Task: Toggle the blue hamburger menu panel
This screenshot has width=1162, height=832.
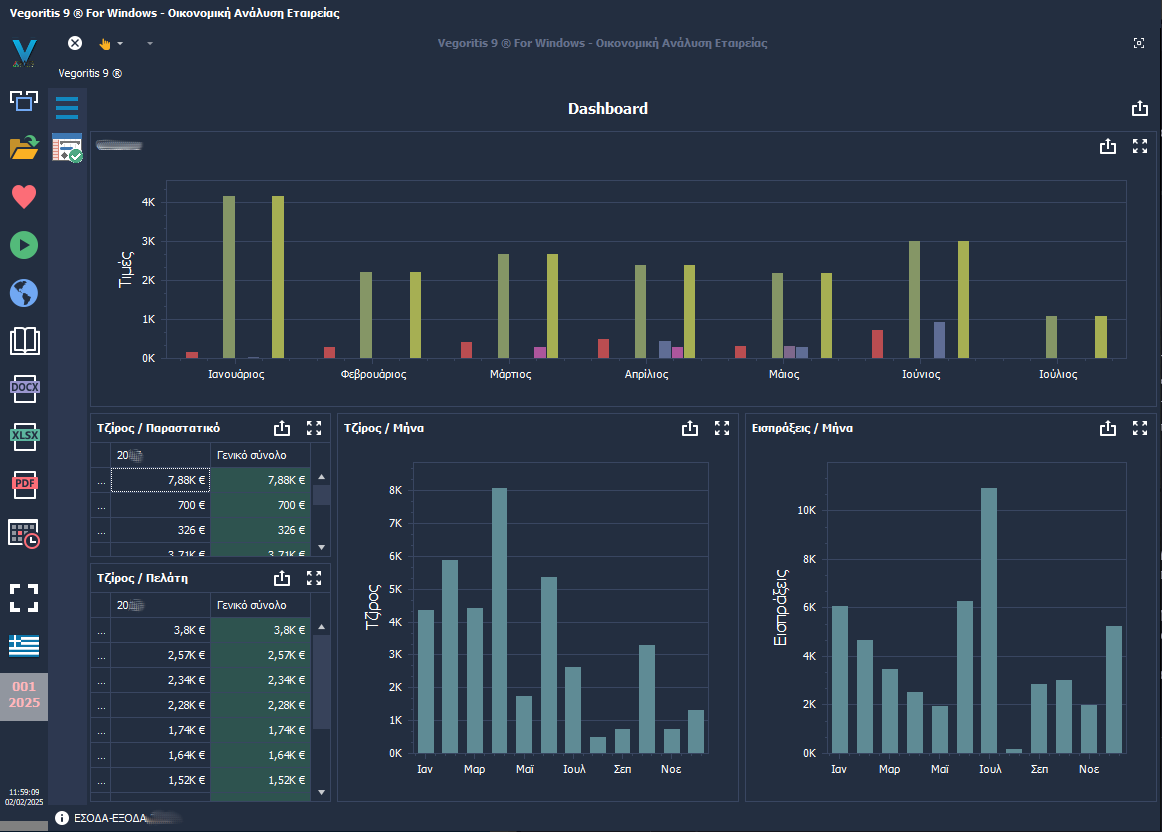Action: pyautogui.click(x=67, y=108)
